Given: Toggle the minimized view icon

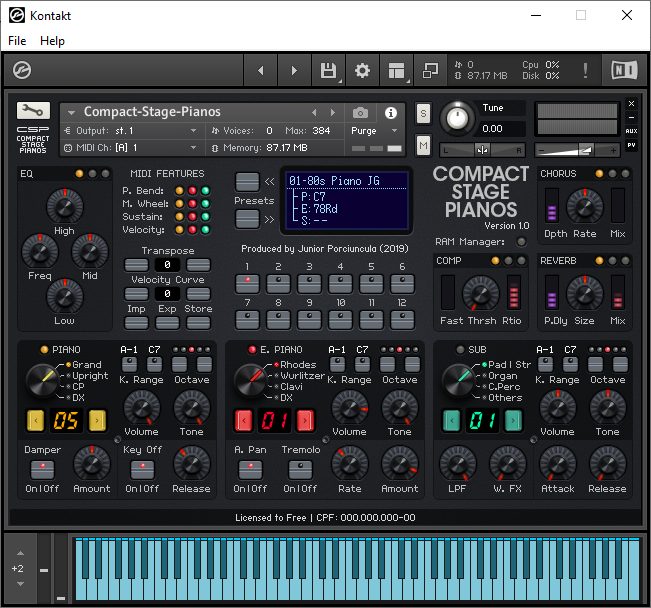Looking at the screenshot, I should (430, 71).
